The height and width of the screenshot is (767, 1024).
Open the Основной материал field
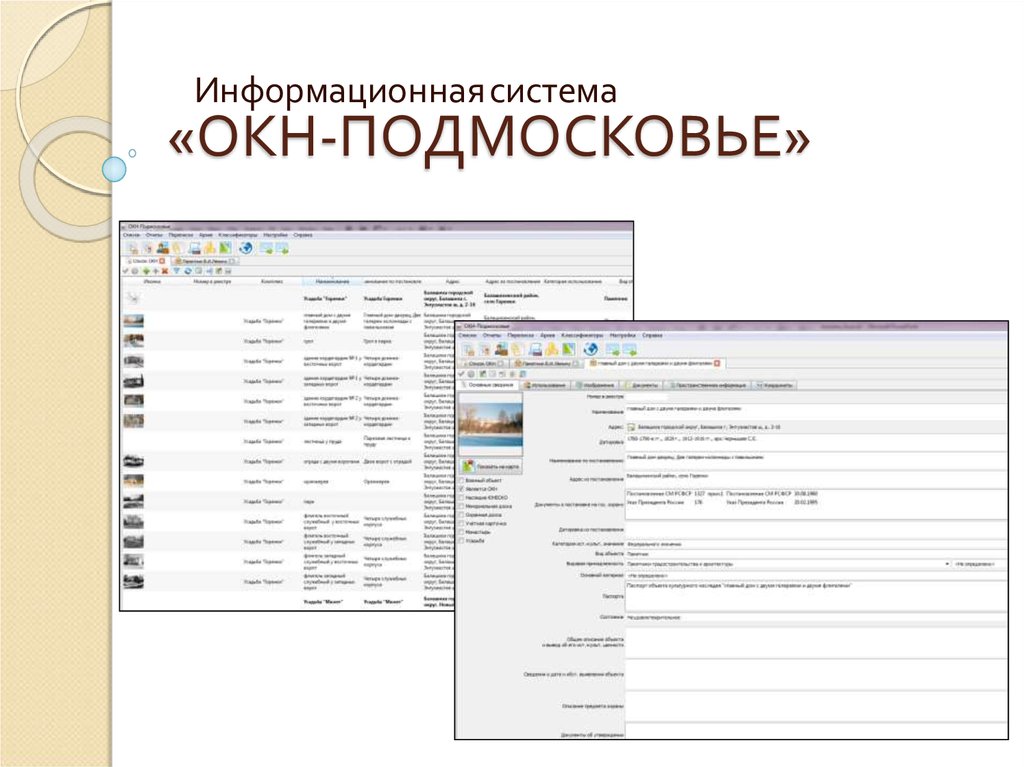click(x=815, y=575)
